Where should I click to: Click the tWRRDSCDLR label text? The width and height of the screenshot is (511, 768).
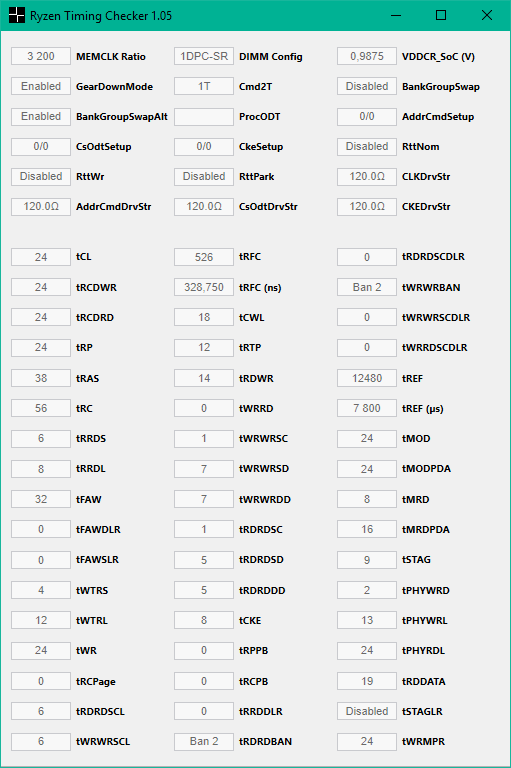click(x=435, y=347)
